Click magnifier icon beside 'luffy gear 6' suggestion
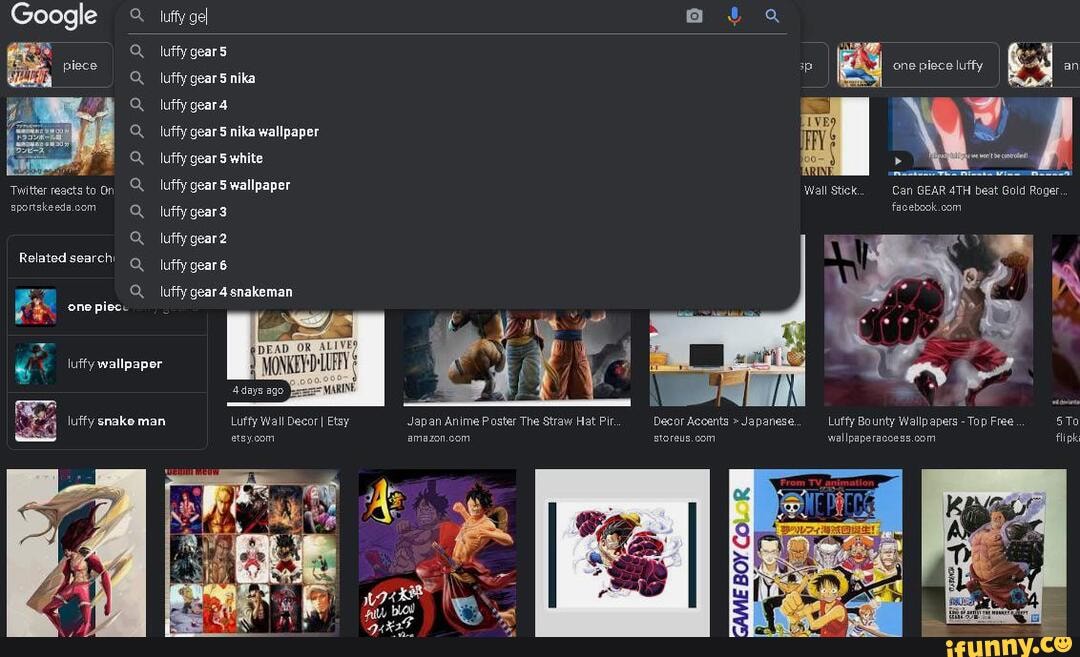Screen dimensions: 1080x657 coord(138,265)
